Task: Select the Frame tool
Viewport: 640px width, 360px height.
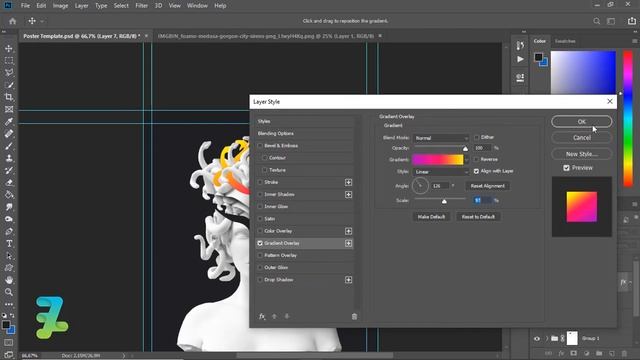Action: [x=9, y=109]
